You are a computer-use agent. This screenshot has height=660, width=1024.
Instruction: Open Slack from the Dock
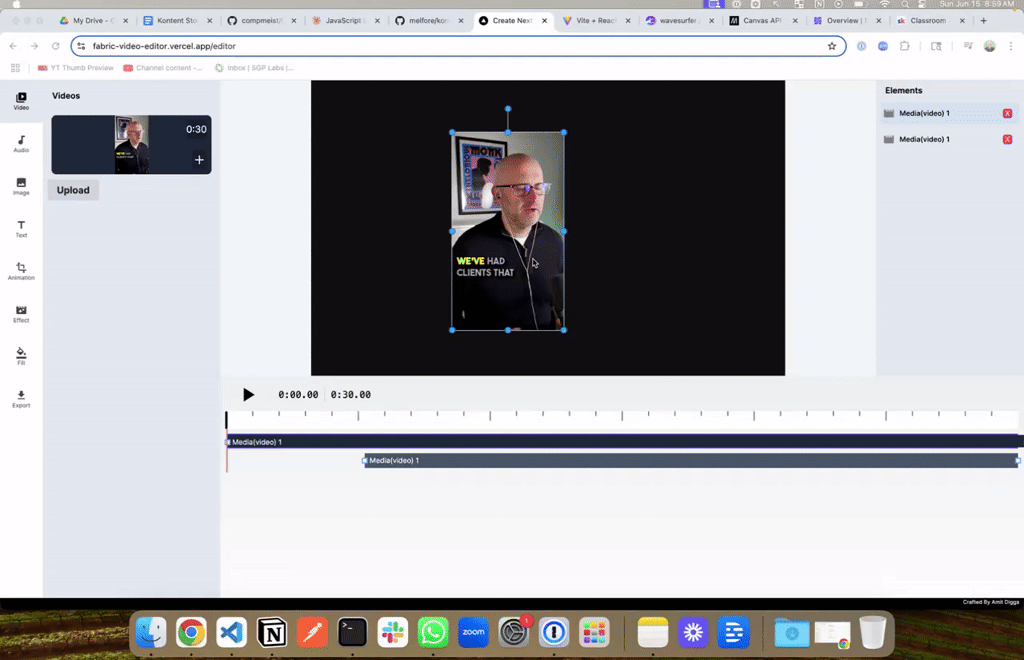392,633
